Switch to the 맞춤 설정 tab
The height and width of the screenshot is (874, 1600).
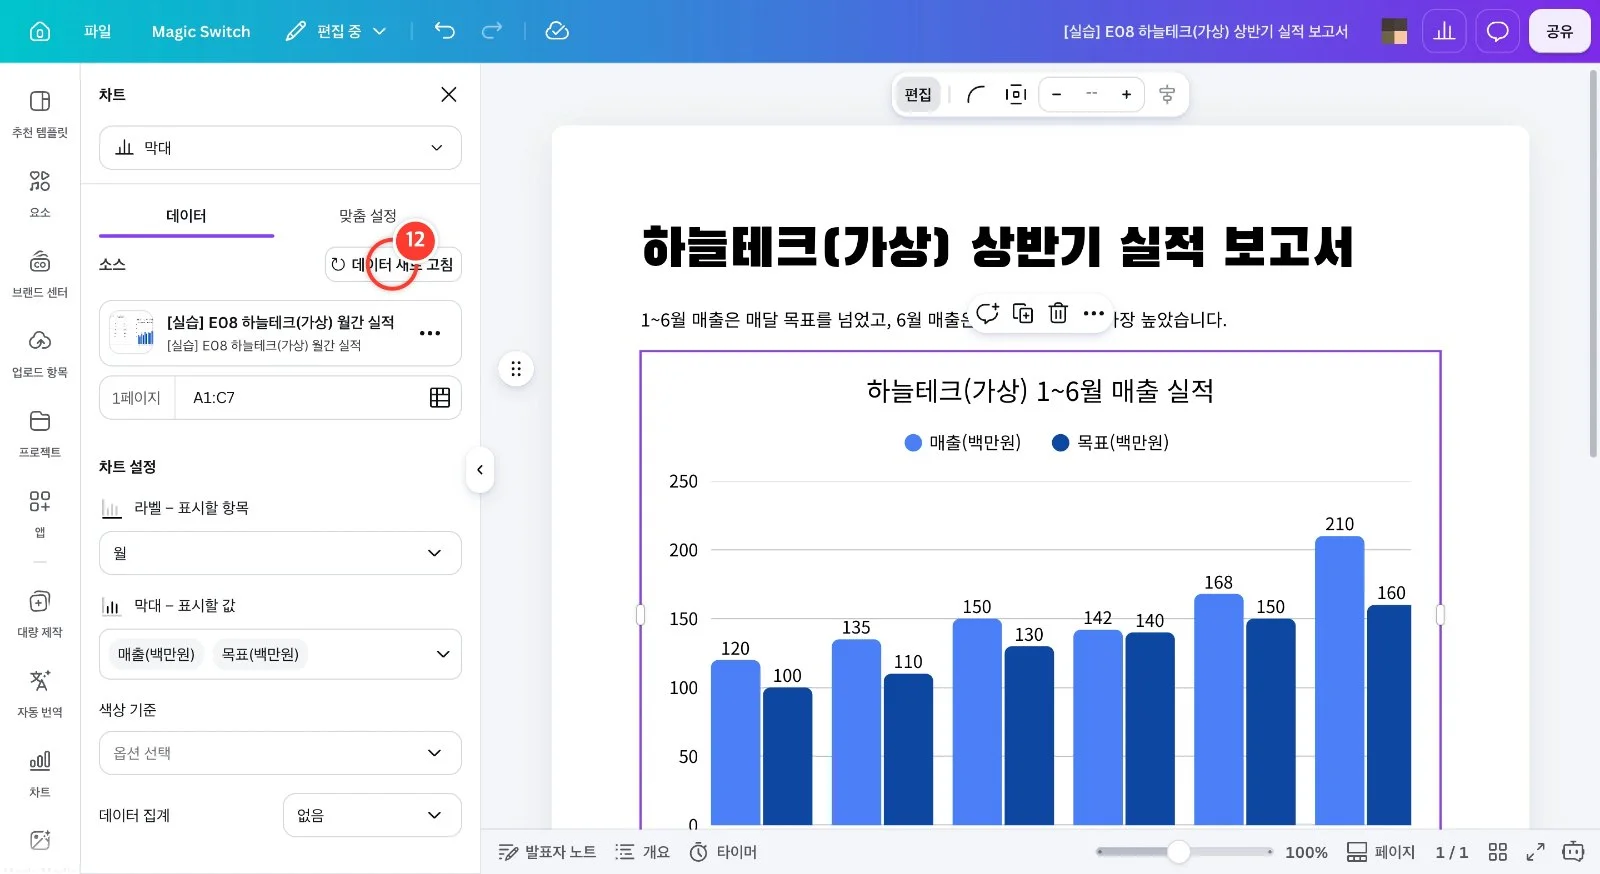(368, 215)
